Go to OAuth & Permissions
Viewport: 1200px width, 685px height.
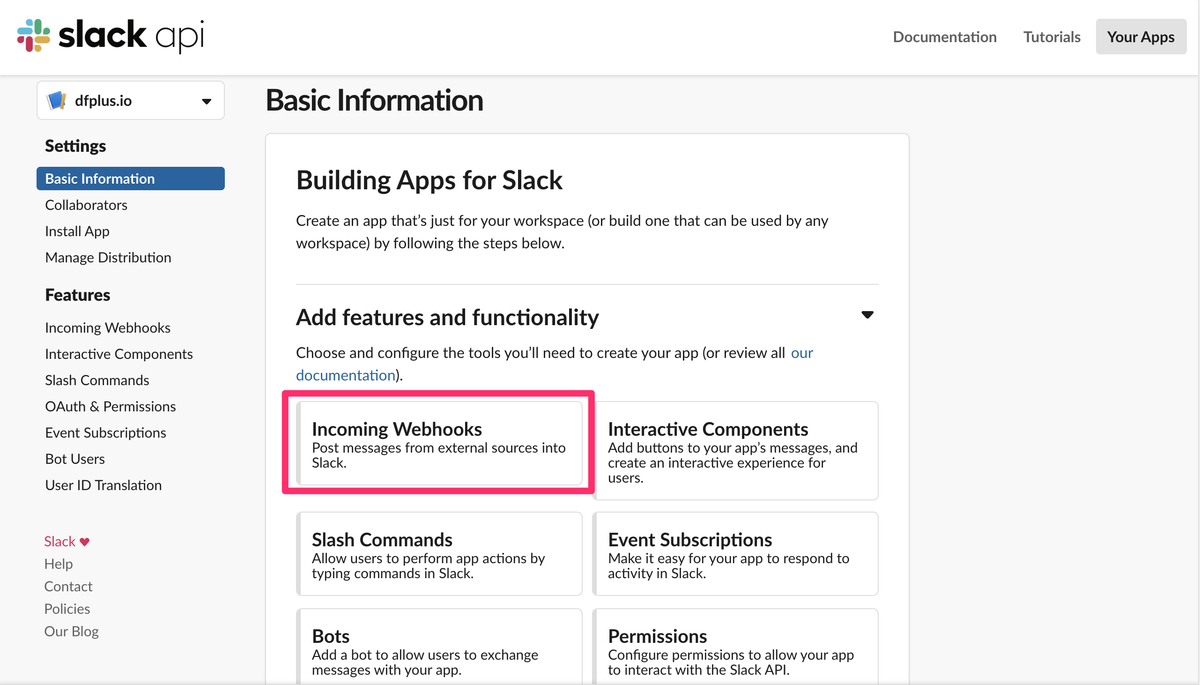tap(110, 406)
